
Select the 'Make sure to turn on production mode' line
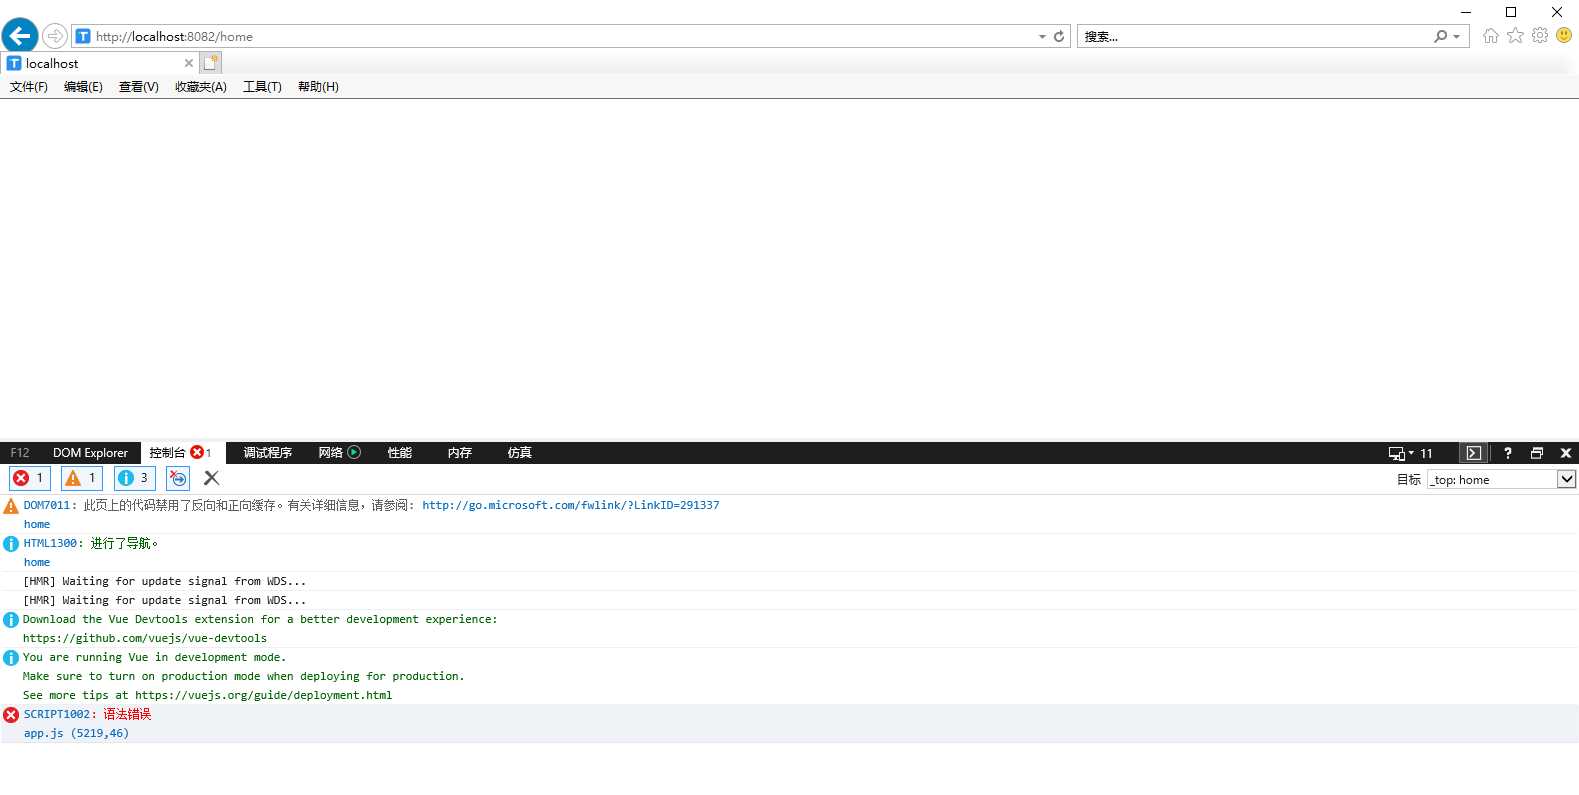[x=243, y=676]
